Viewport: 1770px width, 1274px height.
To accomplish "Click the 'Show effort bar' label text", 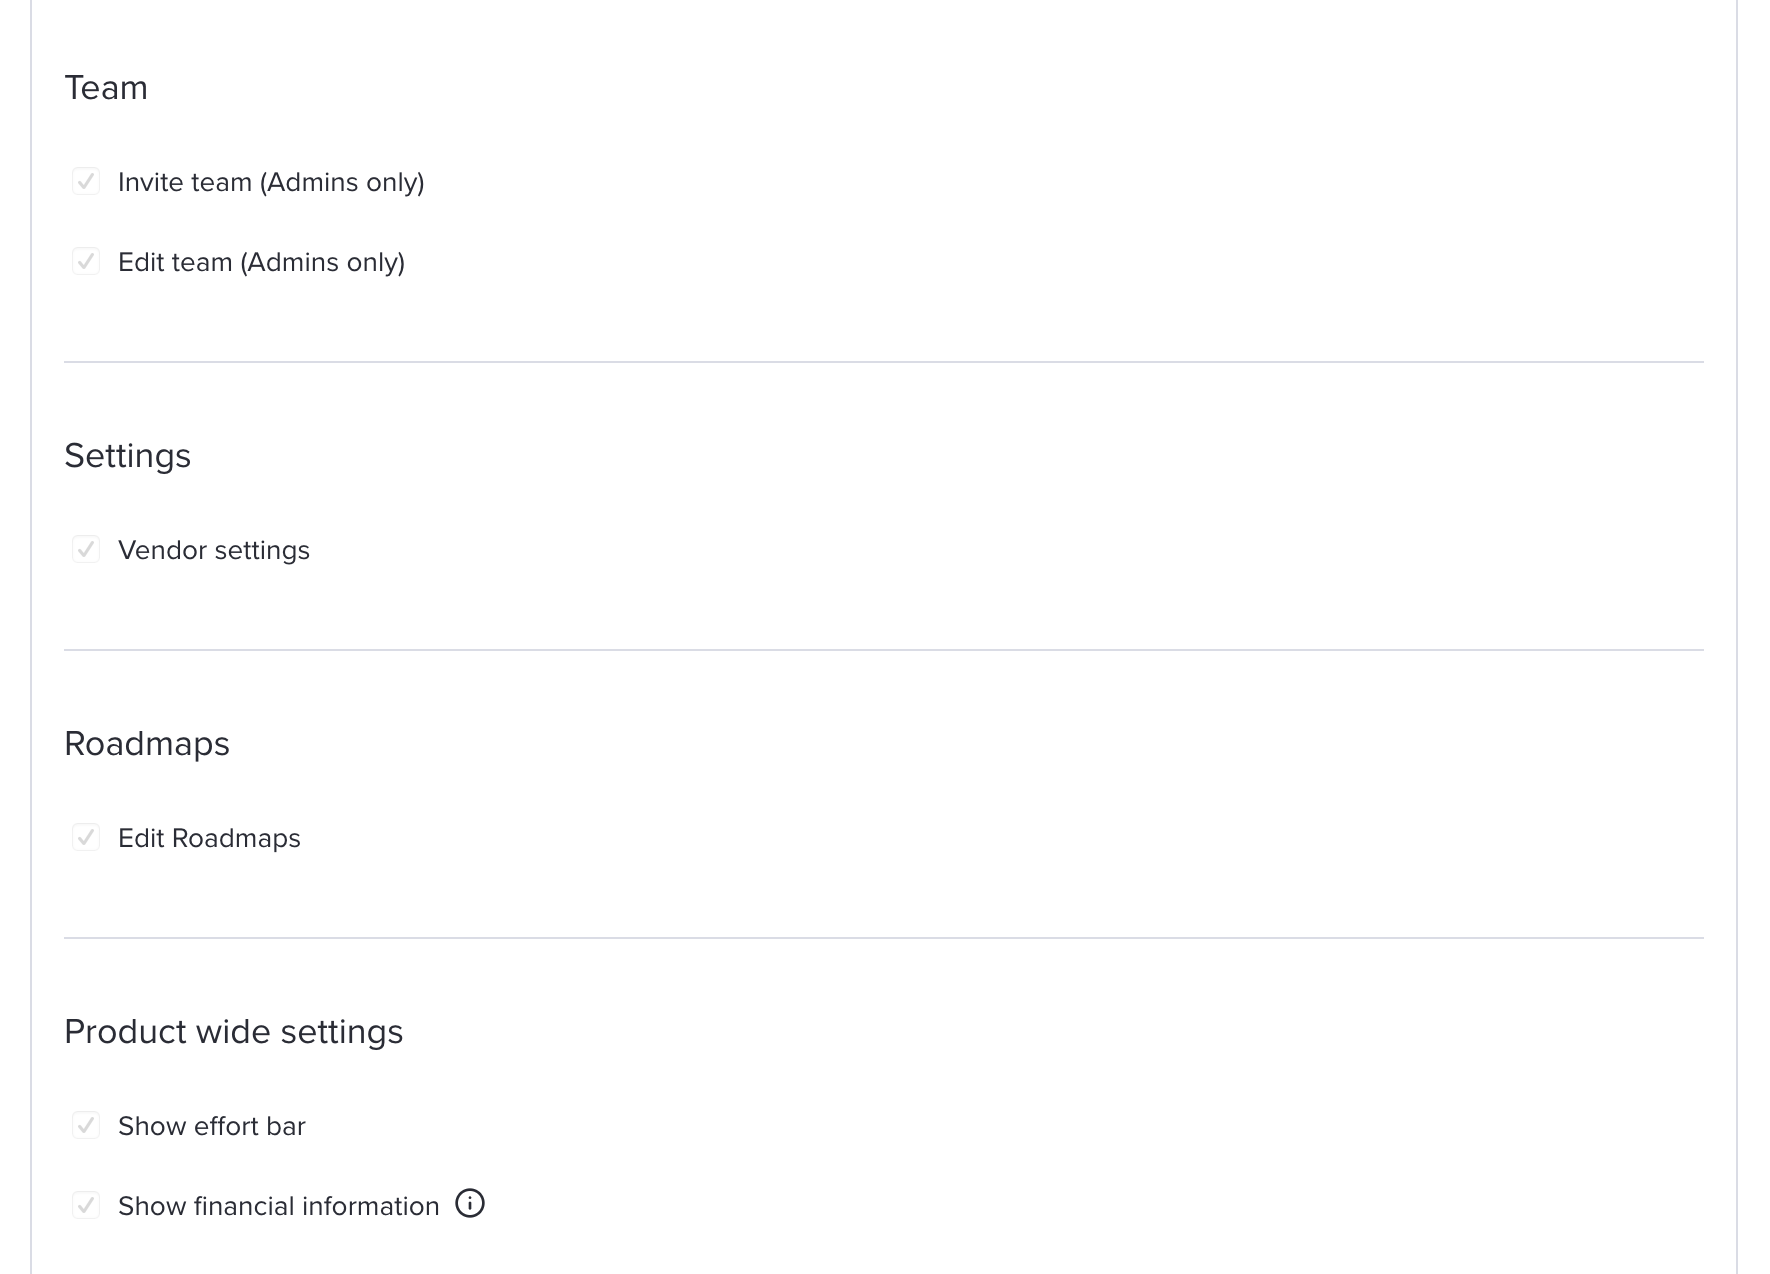I will [211, 1126].
